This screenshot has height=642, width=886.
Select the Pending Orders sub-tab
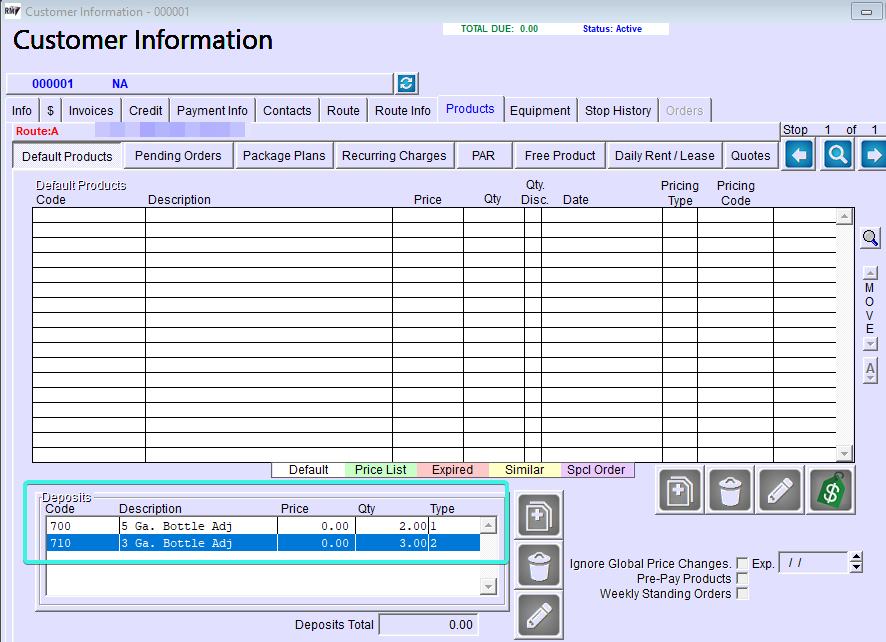pyautogui.click(x=178, y=155)
